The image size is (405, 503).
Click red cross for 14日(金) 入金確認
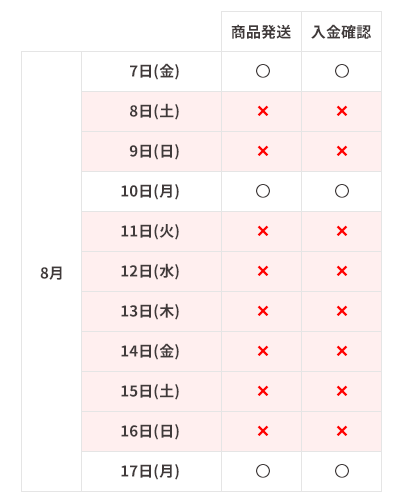pyautogui.click(x=342, y=351)
